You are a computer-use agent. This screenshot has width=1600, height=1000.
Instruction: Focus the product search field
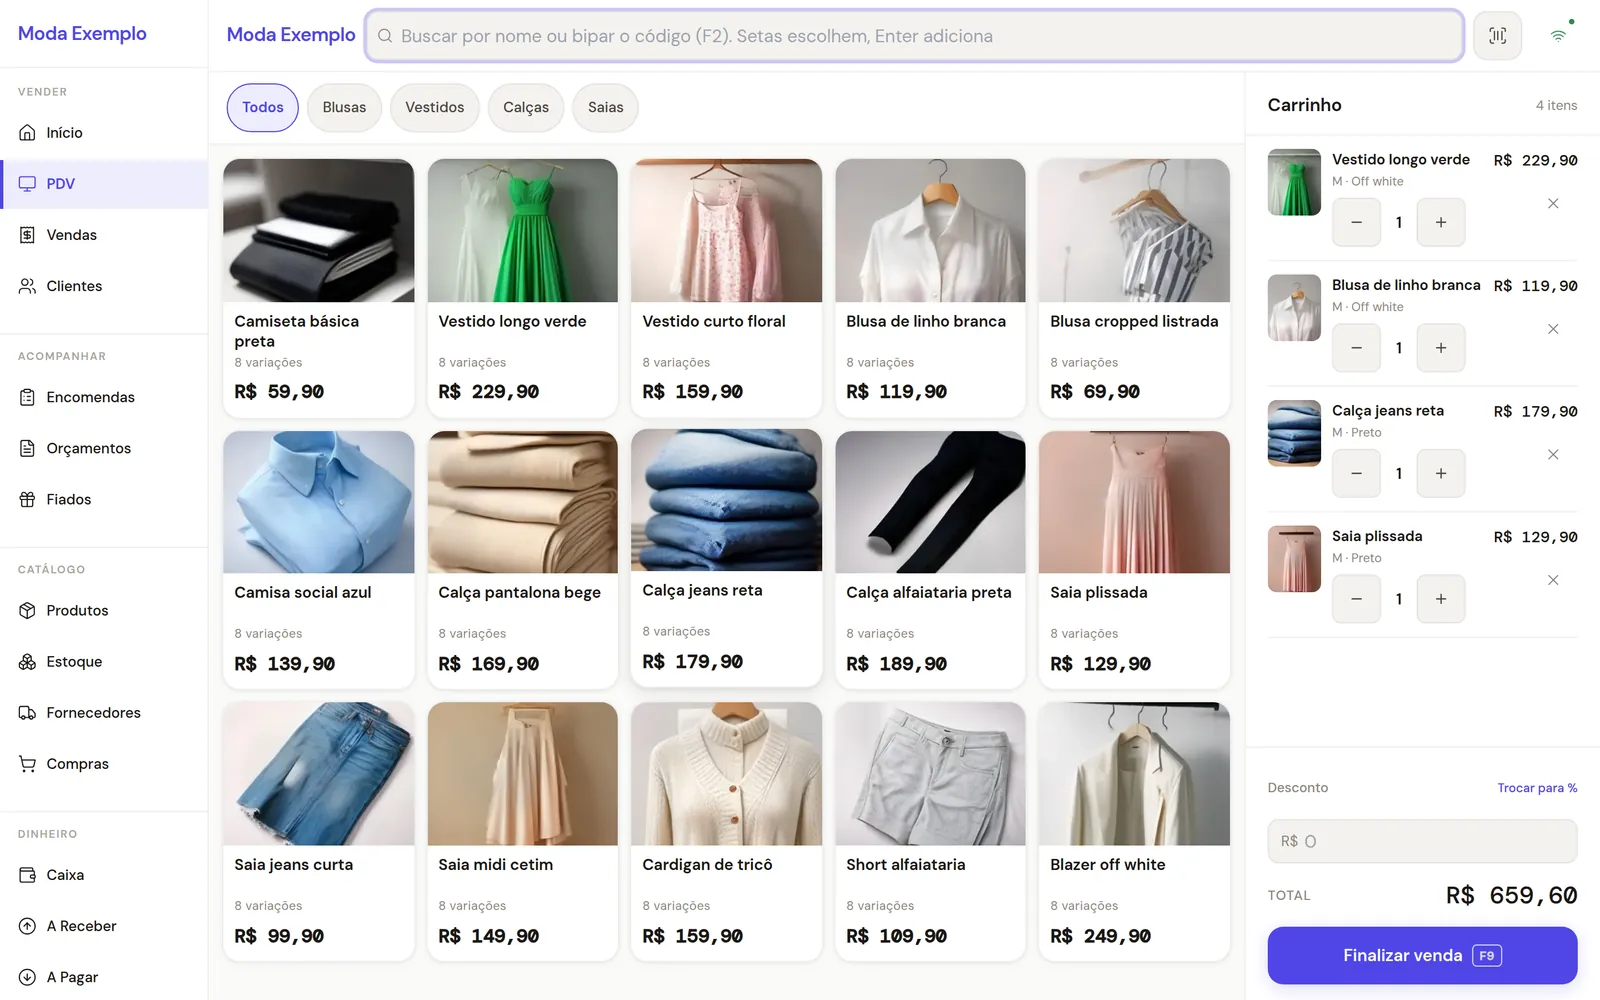[914, 36]
